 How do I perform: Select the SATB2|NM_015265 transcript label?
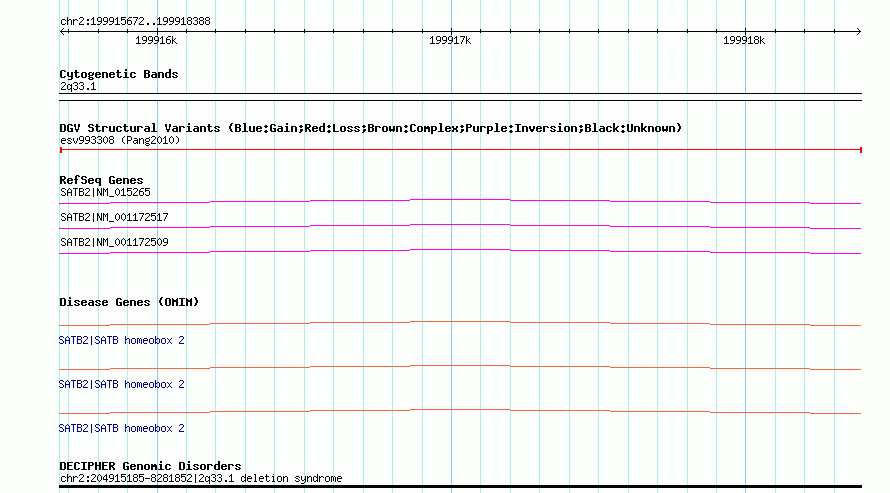pos(106,192)
